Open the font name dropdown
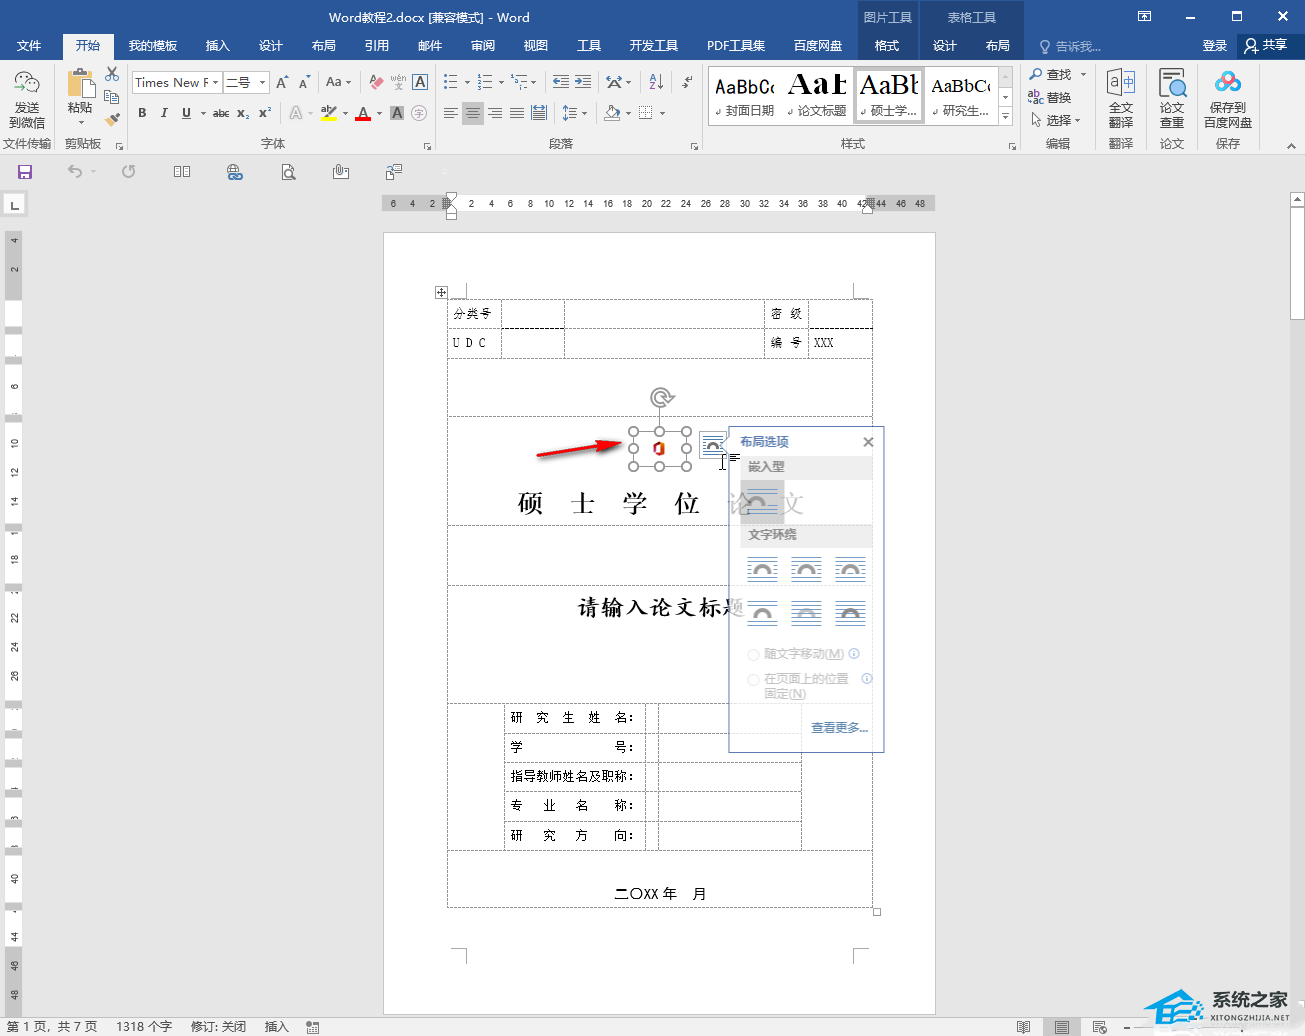The image size is (1305, 1036). [x=215, y=83]
